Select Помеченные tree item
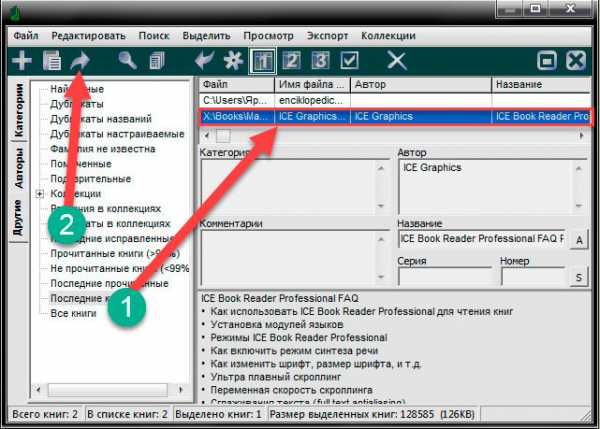 81,164
